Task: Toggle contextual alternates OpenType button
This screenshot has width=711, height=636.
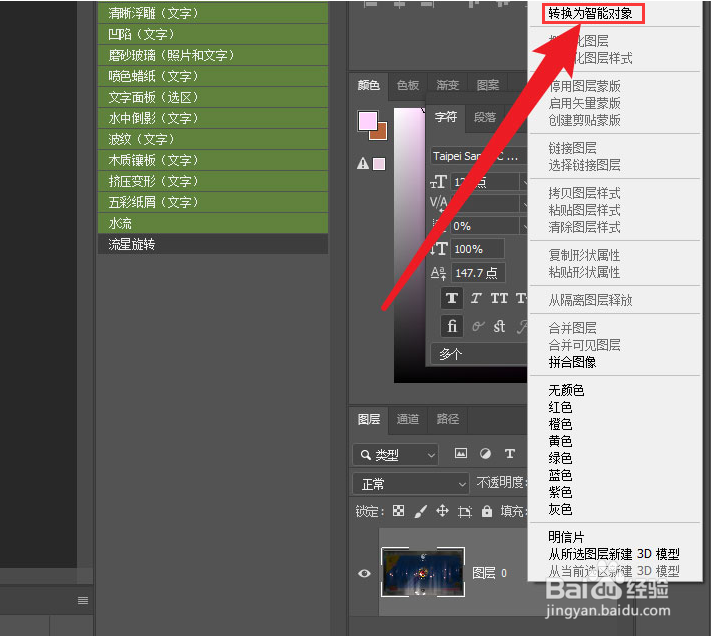Action: tap(477, 326)
